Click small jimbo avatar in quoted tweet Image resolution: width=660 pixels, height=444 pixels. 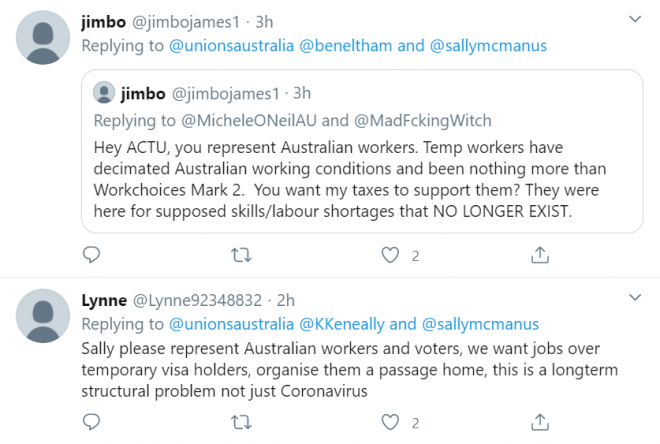[103, 94]
